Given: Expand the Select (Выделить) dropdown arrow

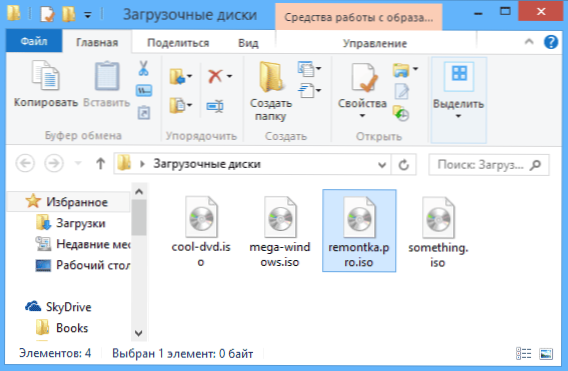Looking at the screenshot, I should (458, 116).
